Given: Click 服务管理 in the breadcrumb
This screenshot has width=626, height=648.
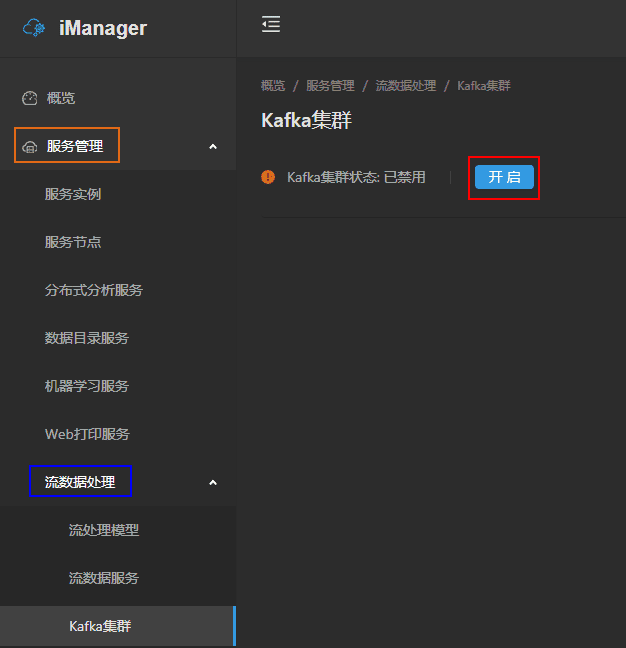Looking at the screenshot, I should point(330,86).
